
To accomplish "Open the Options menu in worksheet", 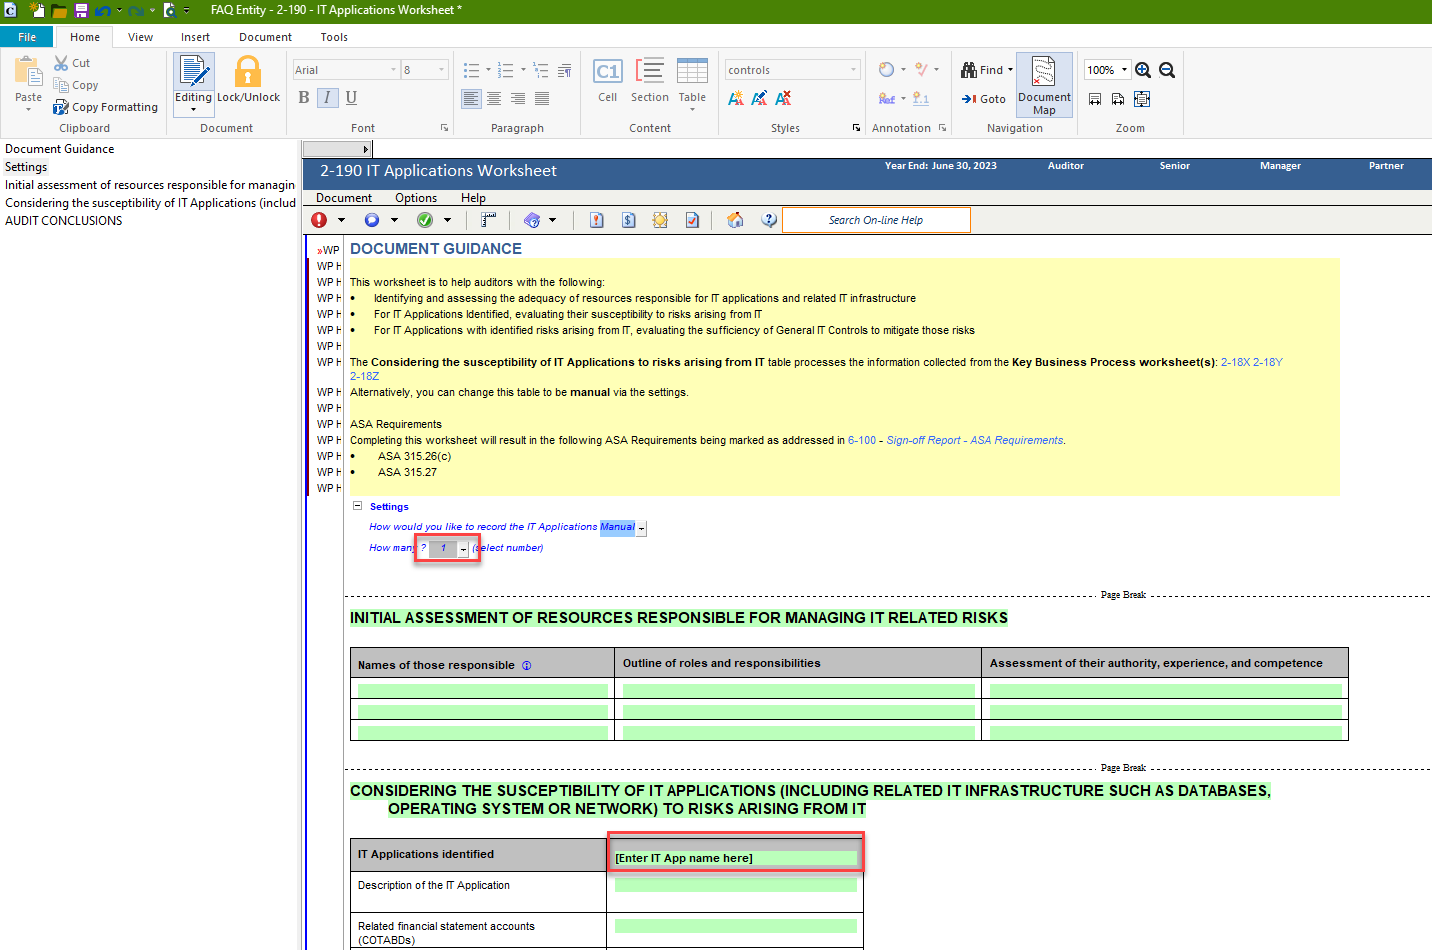I will pyautogui.click(x=415, y=198).
